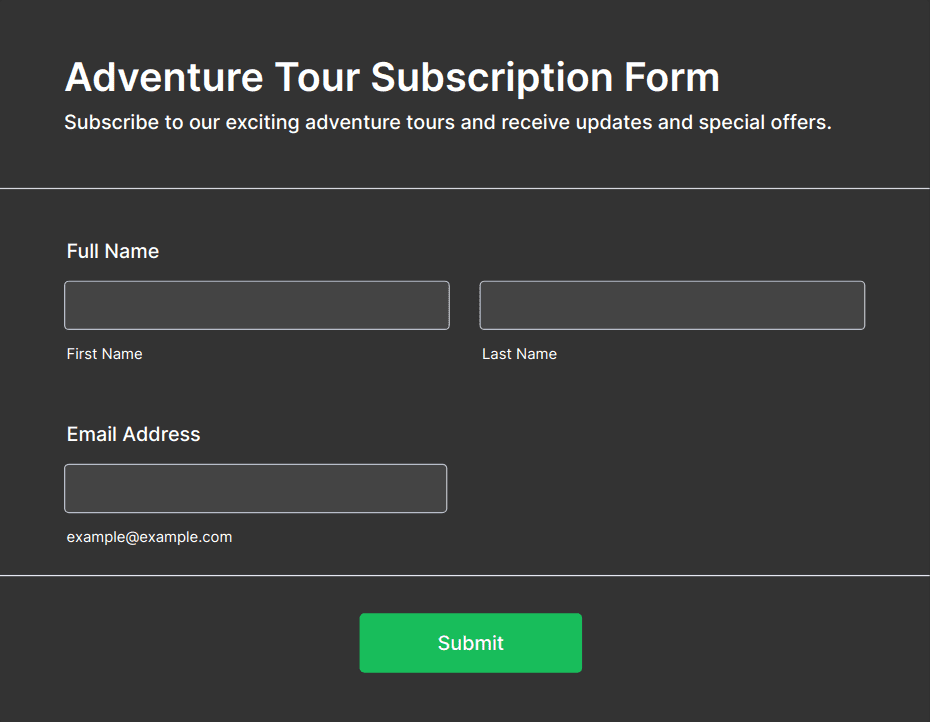Screen dimensions: 930x722
Task: Click the phrase special offers in subtitle
Action: pyautogui.click(x=765, y=122)
